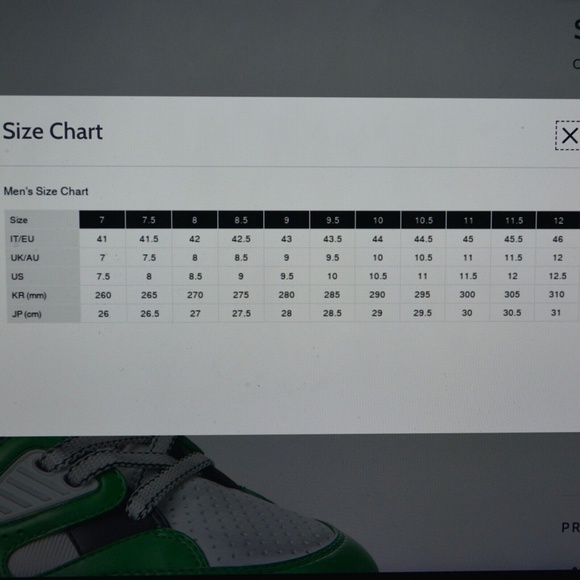Click IT/EU value 41.5
580x580 pixels.
[149, 239]
